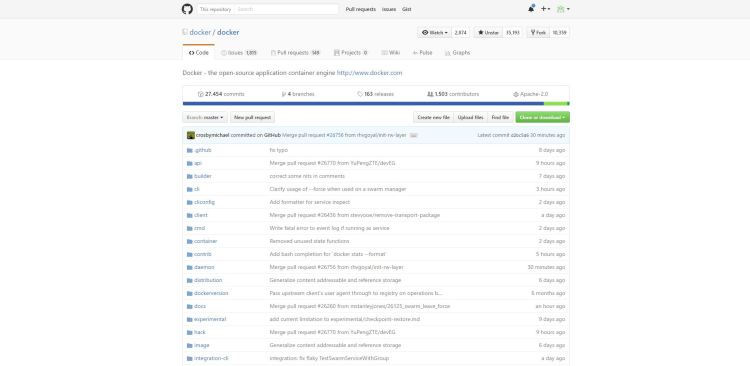
Task: Click the distribution folder icon
Action: [189, 280]
